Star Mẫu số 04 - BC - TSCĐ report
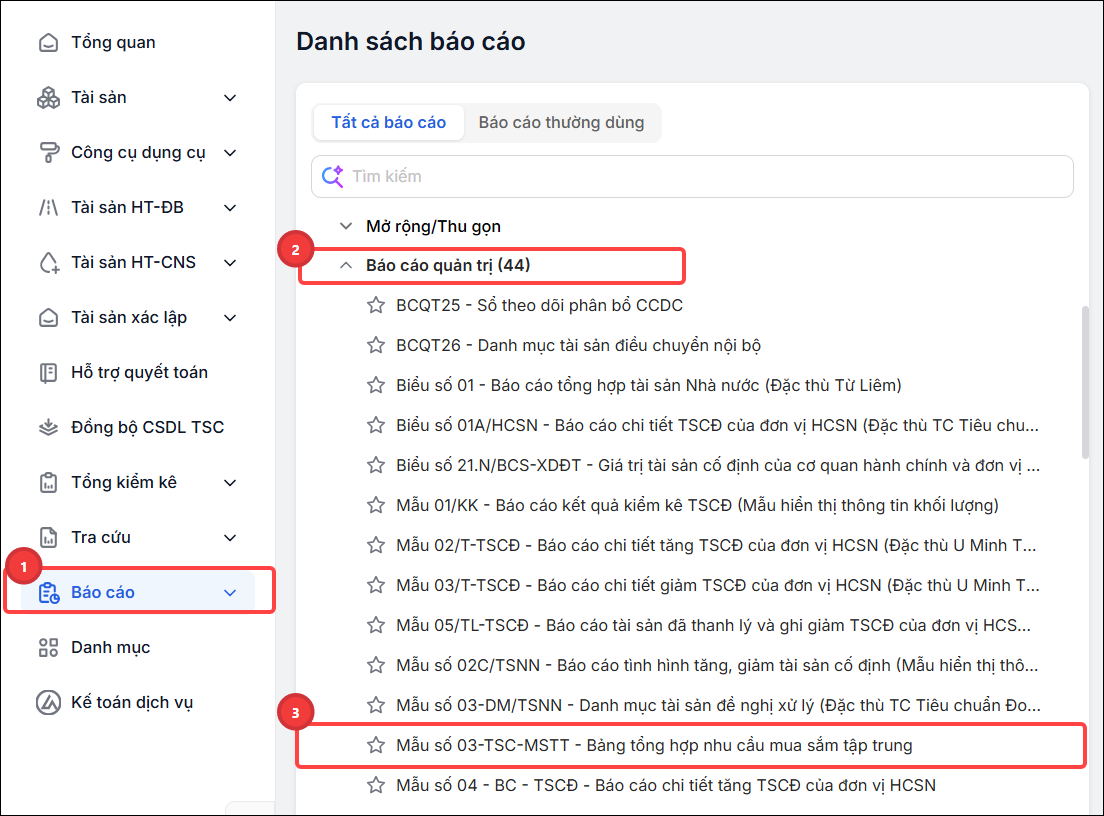This screenshot has height=816, width=1104. [376, 785]
